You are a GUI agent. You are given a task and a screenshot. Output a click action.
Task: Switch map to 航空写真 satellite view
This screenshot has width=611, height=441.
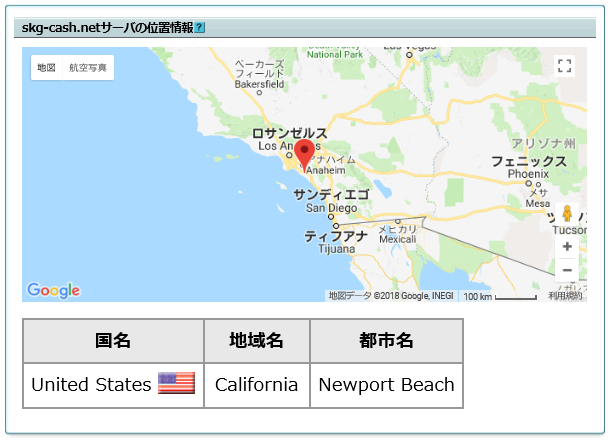88,68
